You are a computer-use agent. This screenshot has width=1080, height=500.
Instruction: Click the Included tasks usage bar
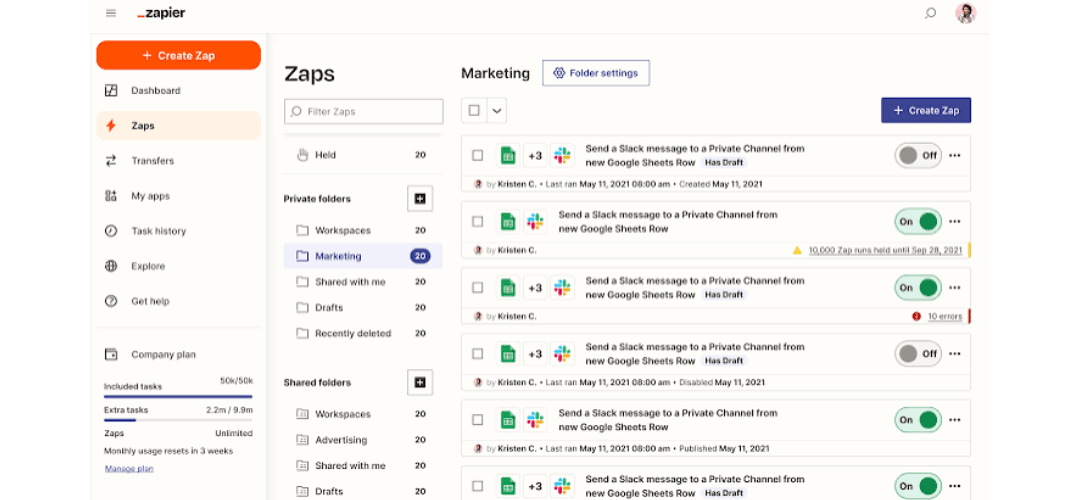[x=178, y=396]
